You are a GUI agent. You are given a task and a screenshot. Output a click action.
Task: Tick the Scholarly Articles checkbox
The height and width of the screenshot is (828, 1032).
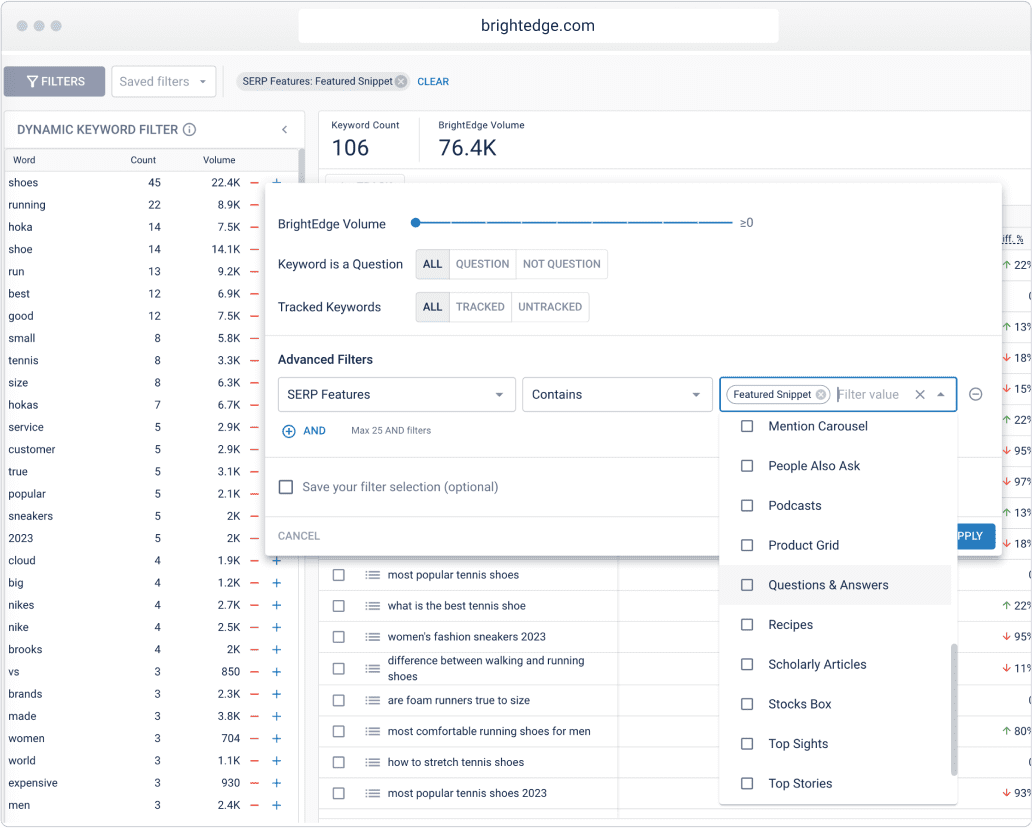point(747,665)
